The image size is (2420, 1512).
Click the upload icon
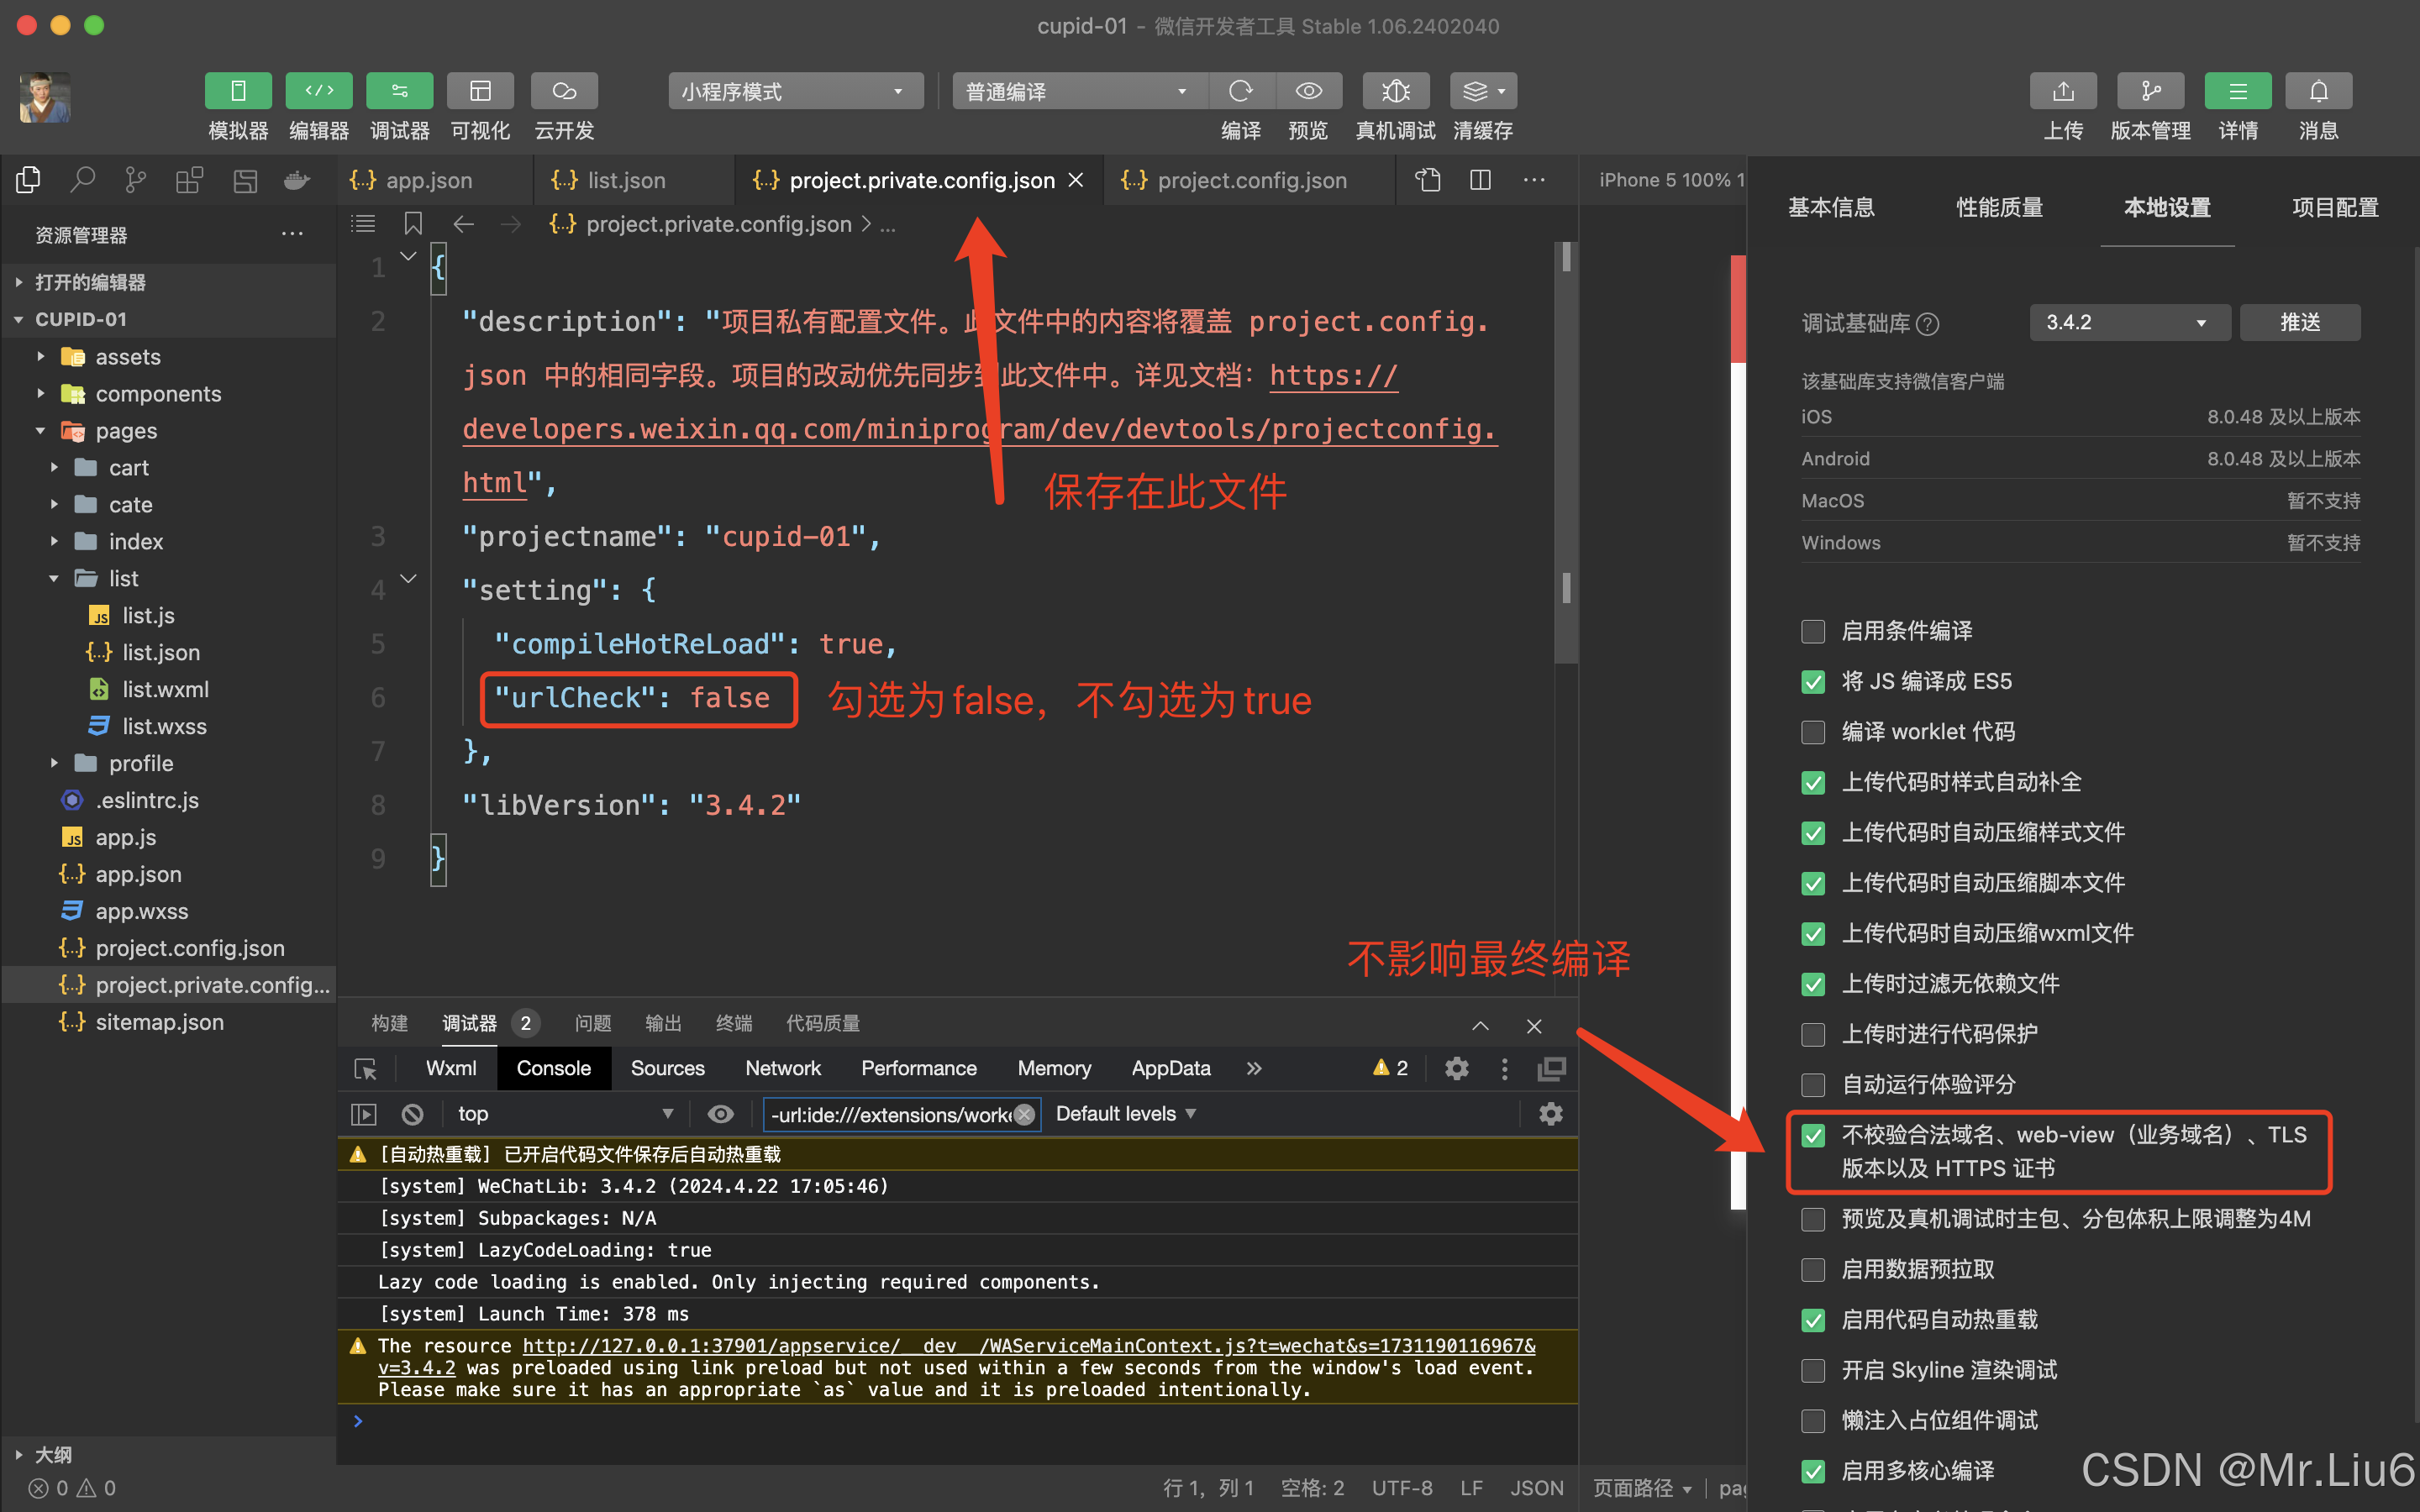point(2063,91)
